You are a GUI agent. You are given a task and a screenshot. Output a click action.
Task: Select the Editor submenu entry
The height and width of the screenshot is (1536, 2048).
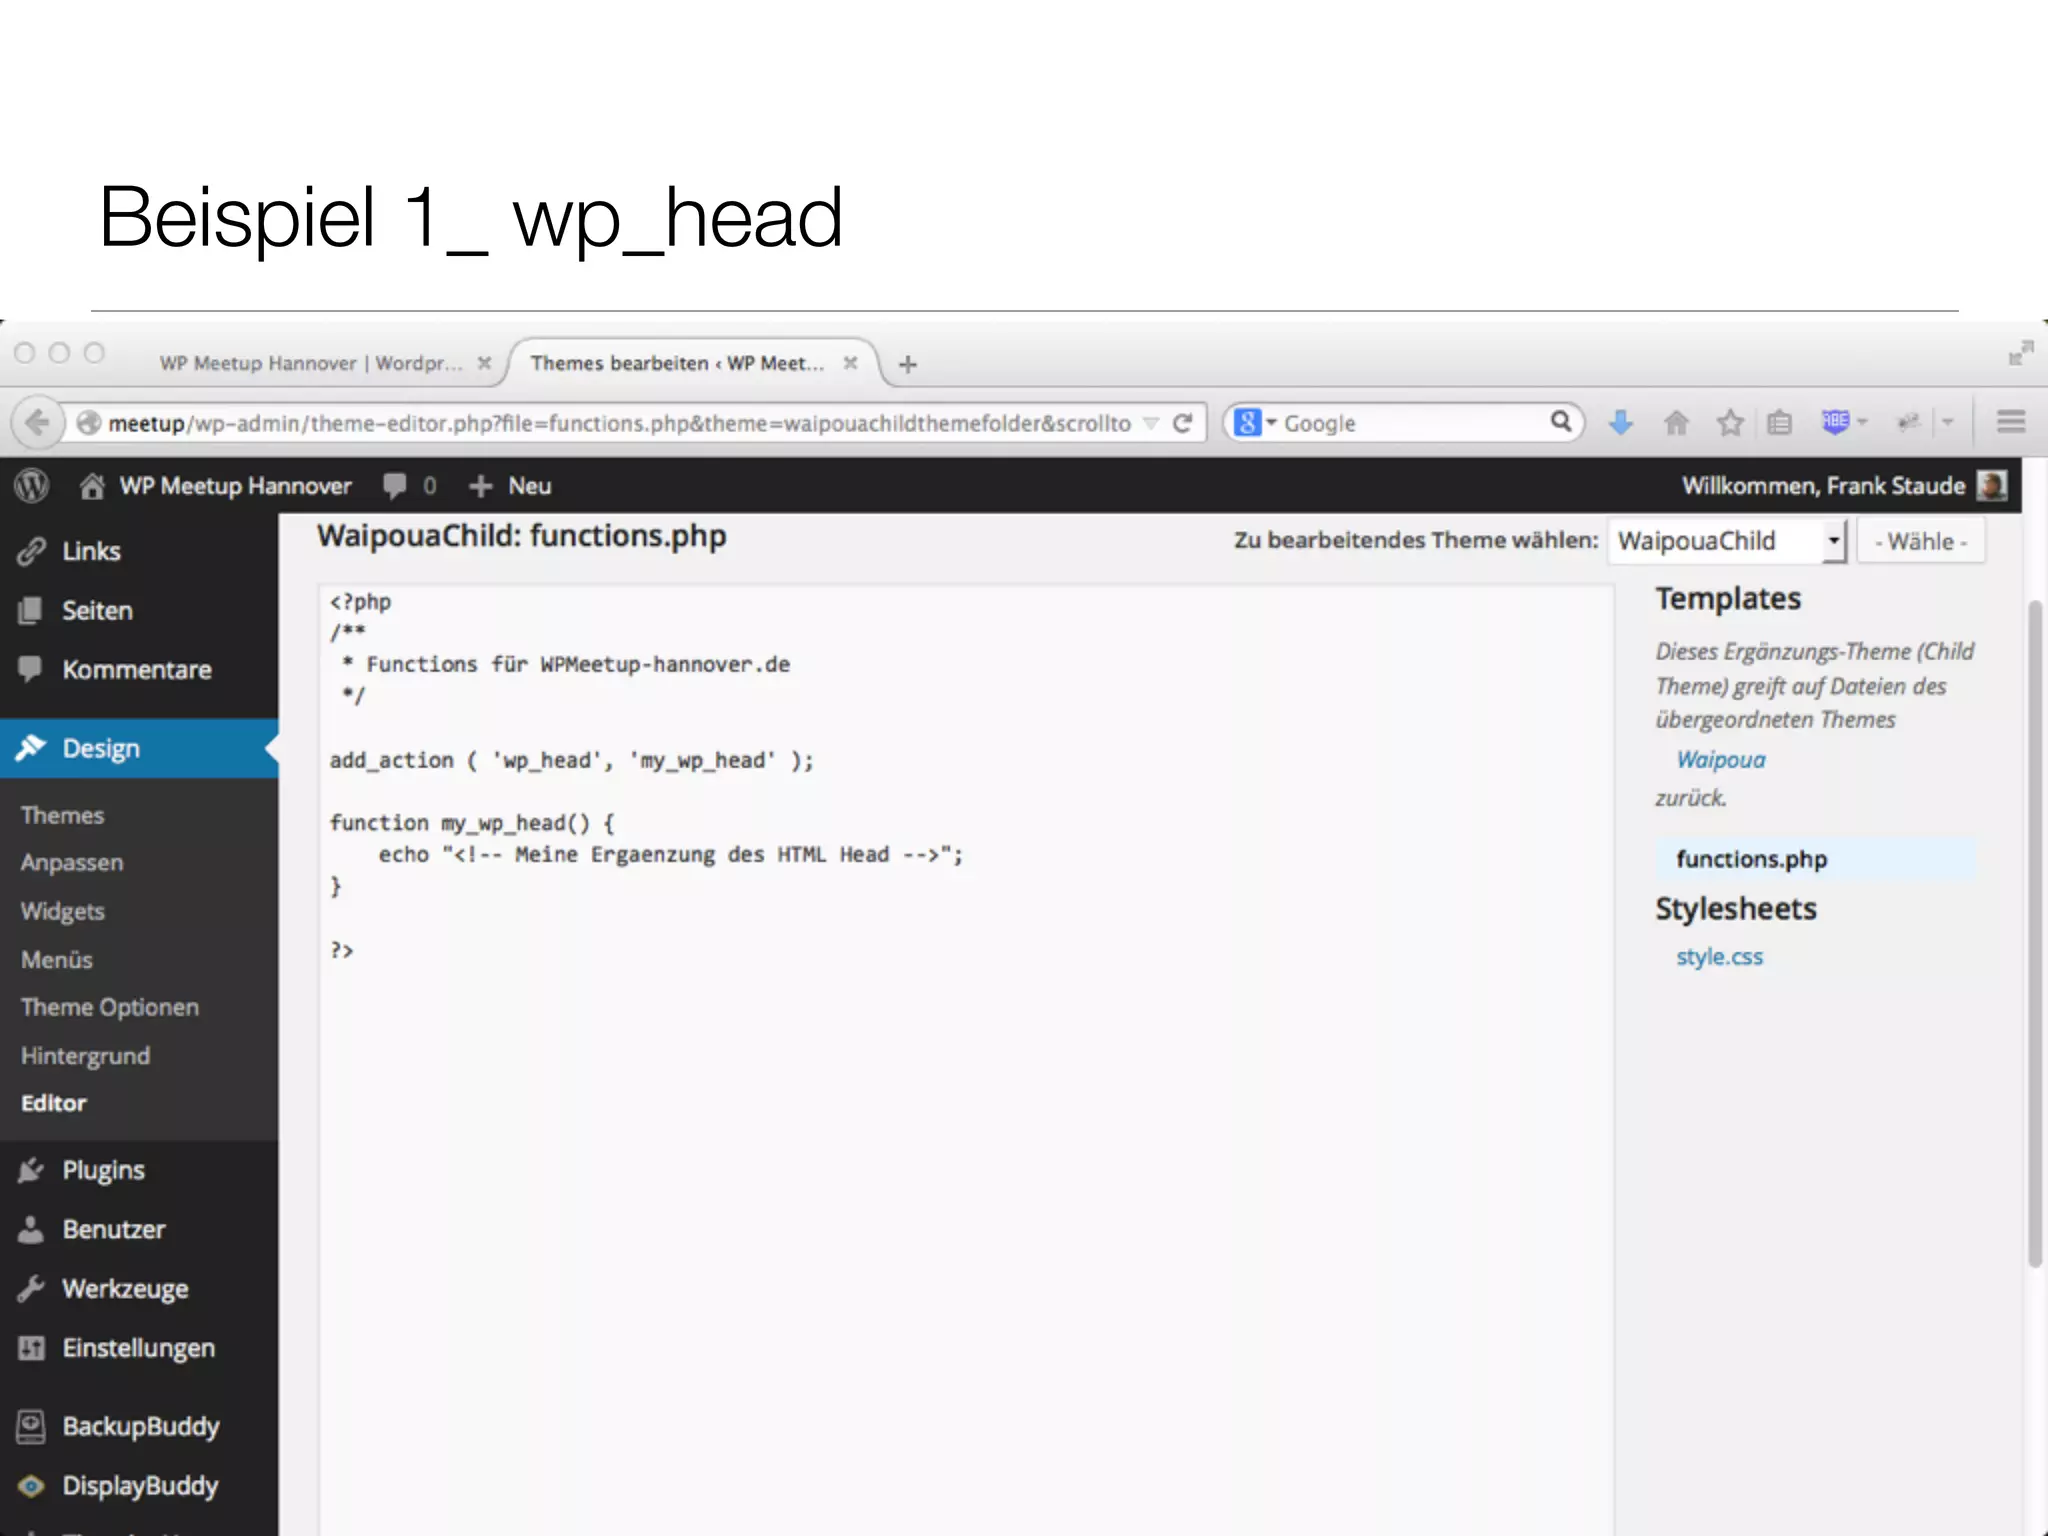(x=54, y=1103)
